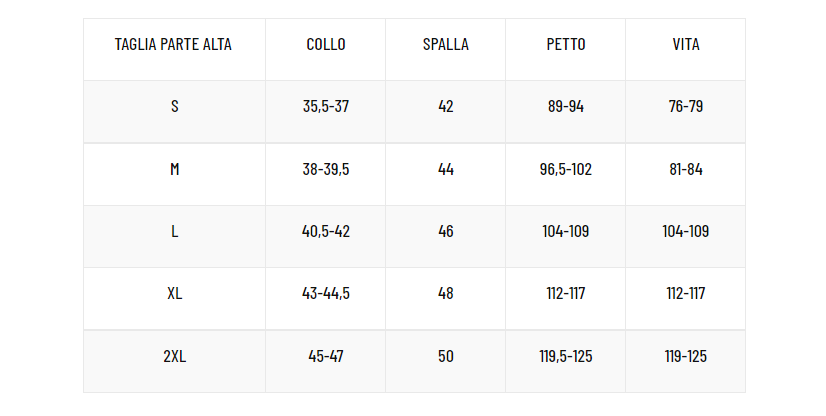
Task: Click the VITA column header
Action: click(x=686, y=44)
